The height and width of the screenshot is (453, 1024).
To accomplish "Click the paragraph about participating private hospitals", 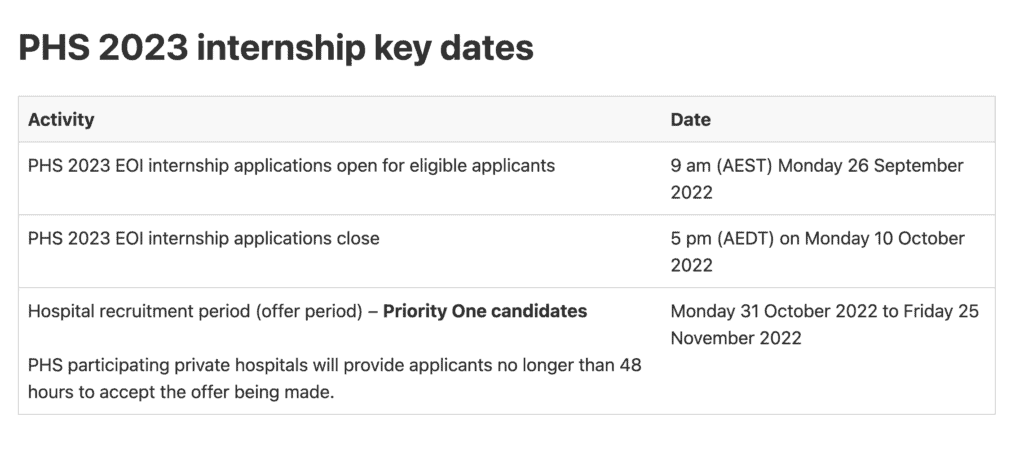I will point(334,379).
